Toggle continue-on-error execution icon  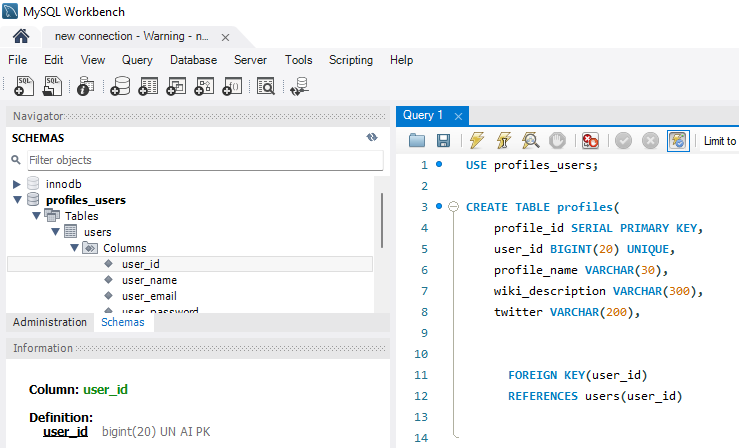click(x=590, y=140)
